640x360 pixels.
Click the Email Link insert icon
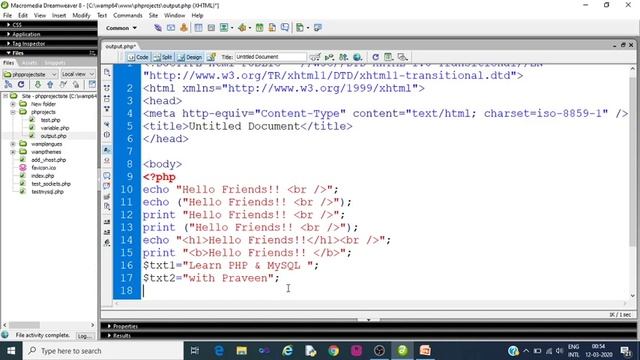171,28
